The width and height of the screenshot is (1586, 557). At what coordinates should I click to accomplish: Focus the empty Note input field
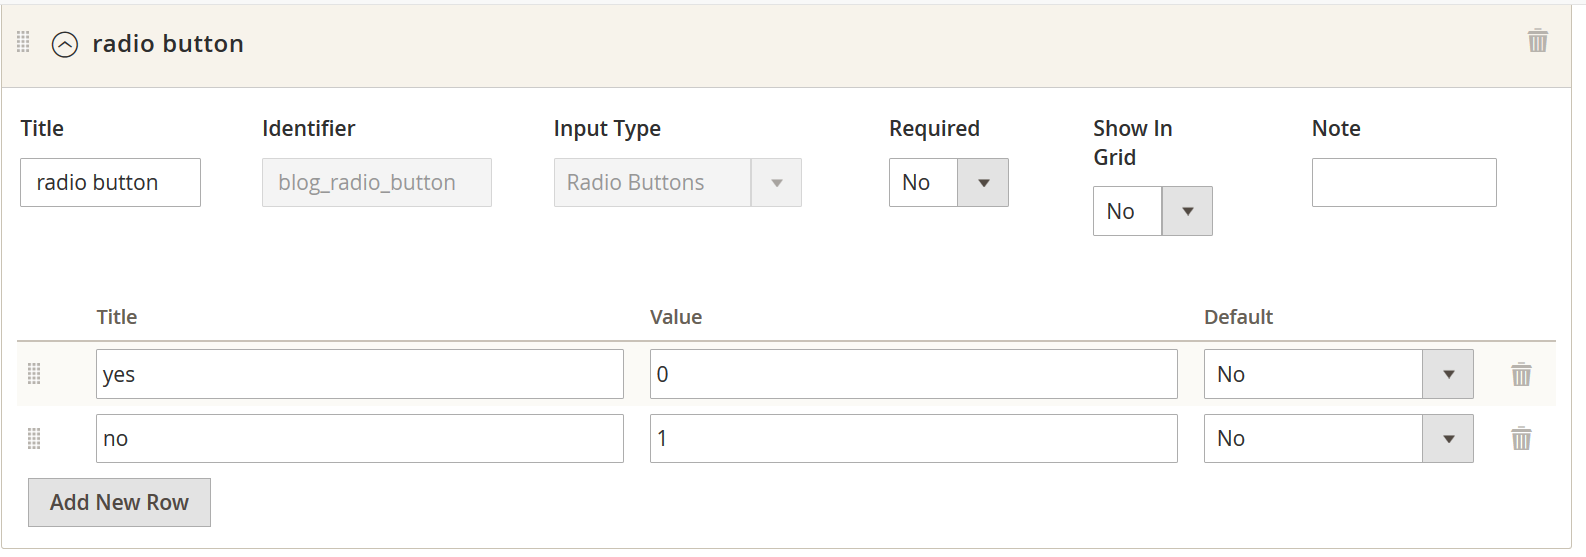click(1404, 183)
